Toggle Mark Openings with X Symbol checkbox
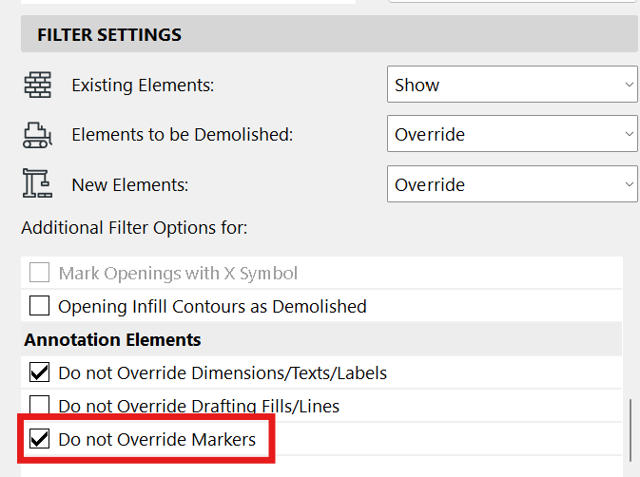The width and height of the screenshot is (640, 477). (x=39, y=273)
